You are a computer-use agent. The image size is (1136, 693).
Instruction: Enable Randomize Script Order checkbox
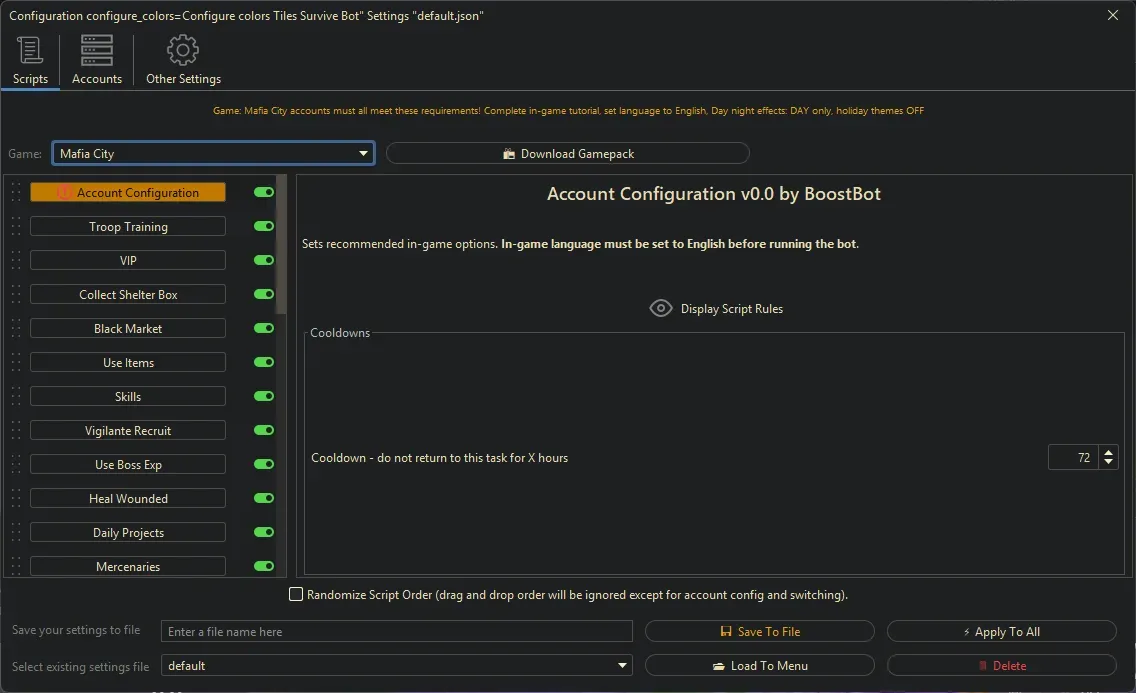pyautogui.click(x=296, y=594)
